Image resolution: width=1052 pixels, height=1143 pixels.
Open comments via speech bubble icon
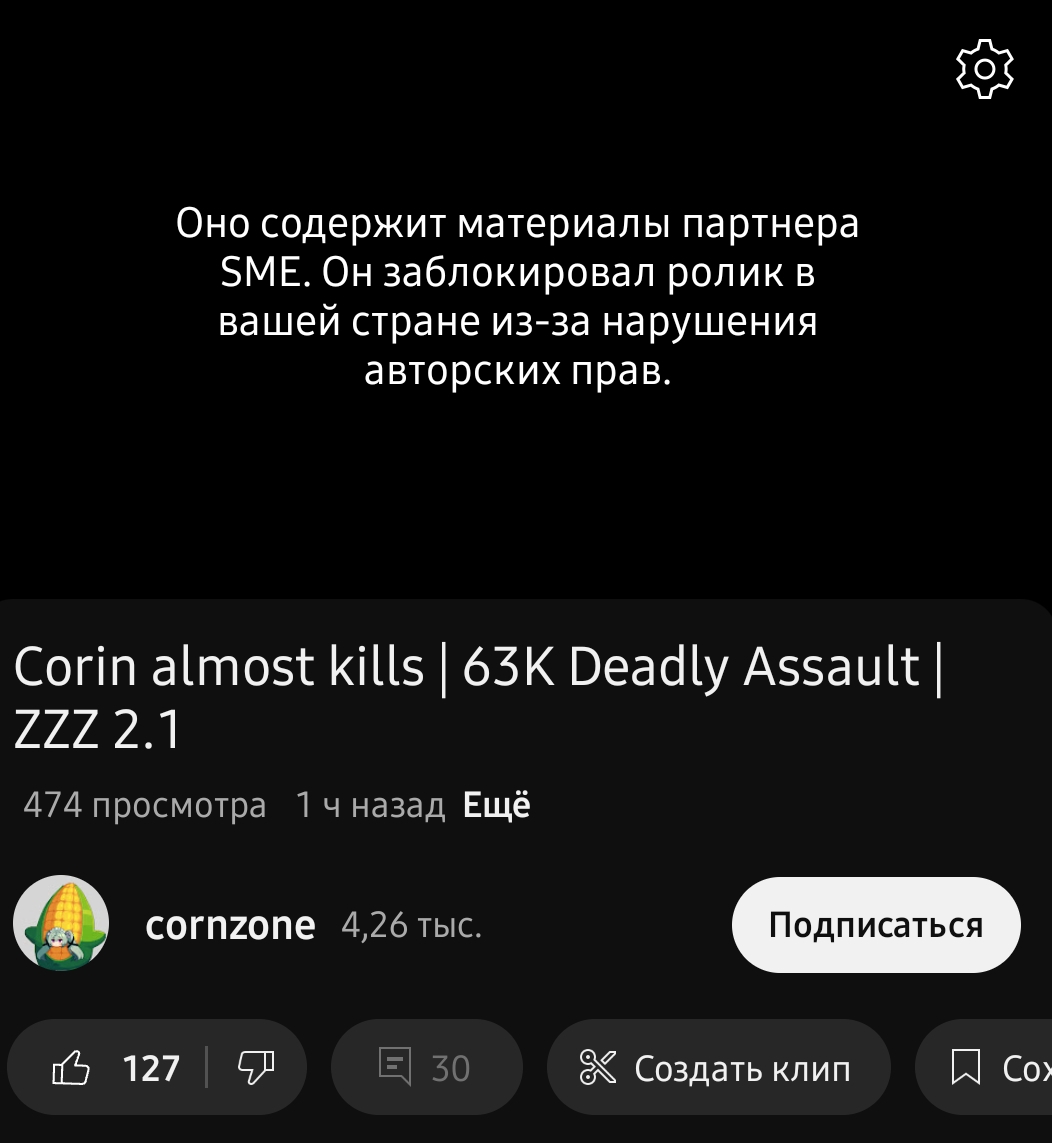pyautogui.click(x=395, y=1066)
